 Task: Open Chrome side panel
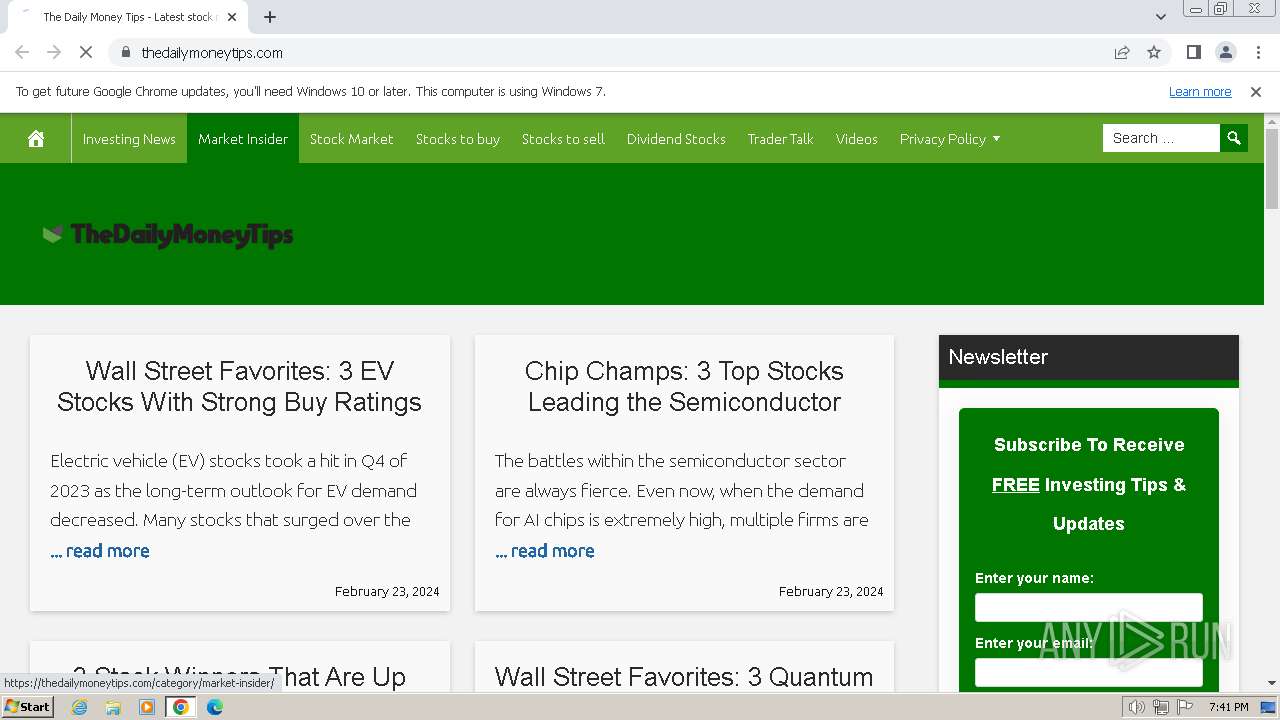(1193, 52)
